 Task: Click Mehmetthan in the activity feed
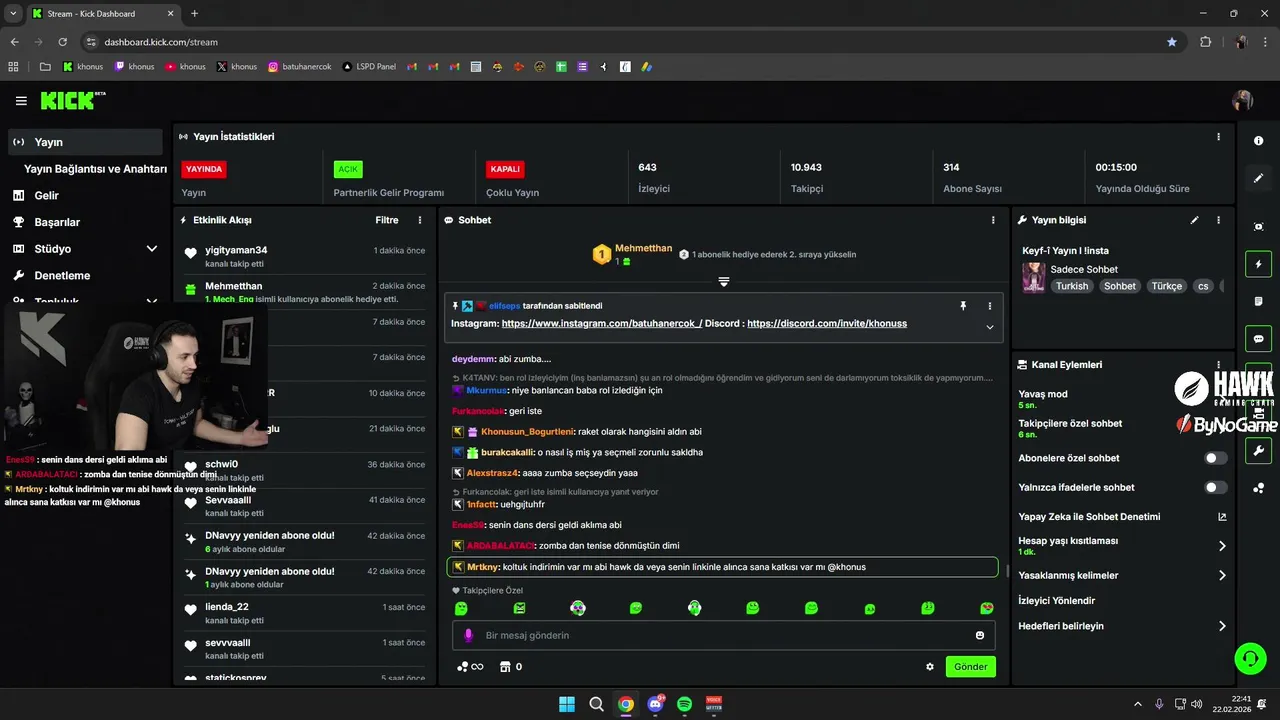click(234, 286)
